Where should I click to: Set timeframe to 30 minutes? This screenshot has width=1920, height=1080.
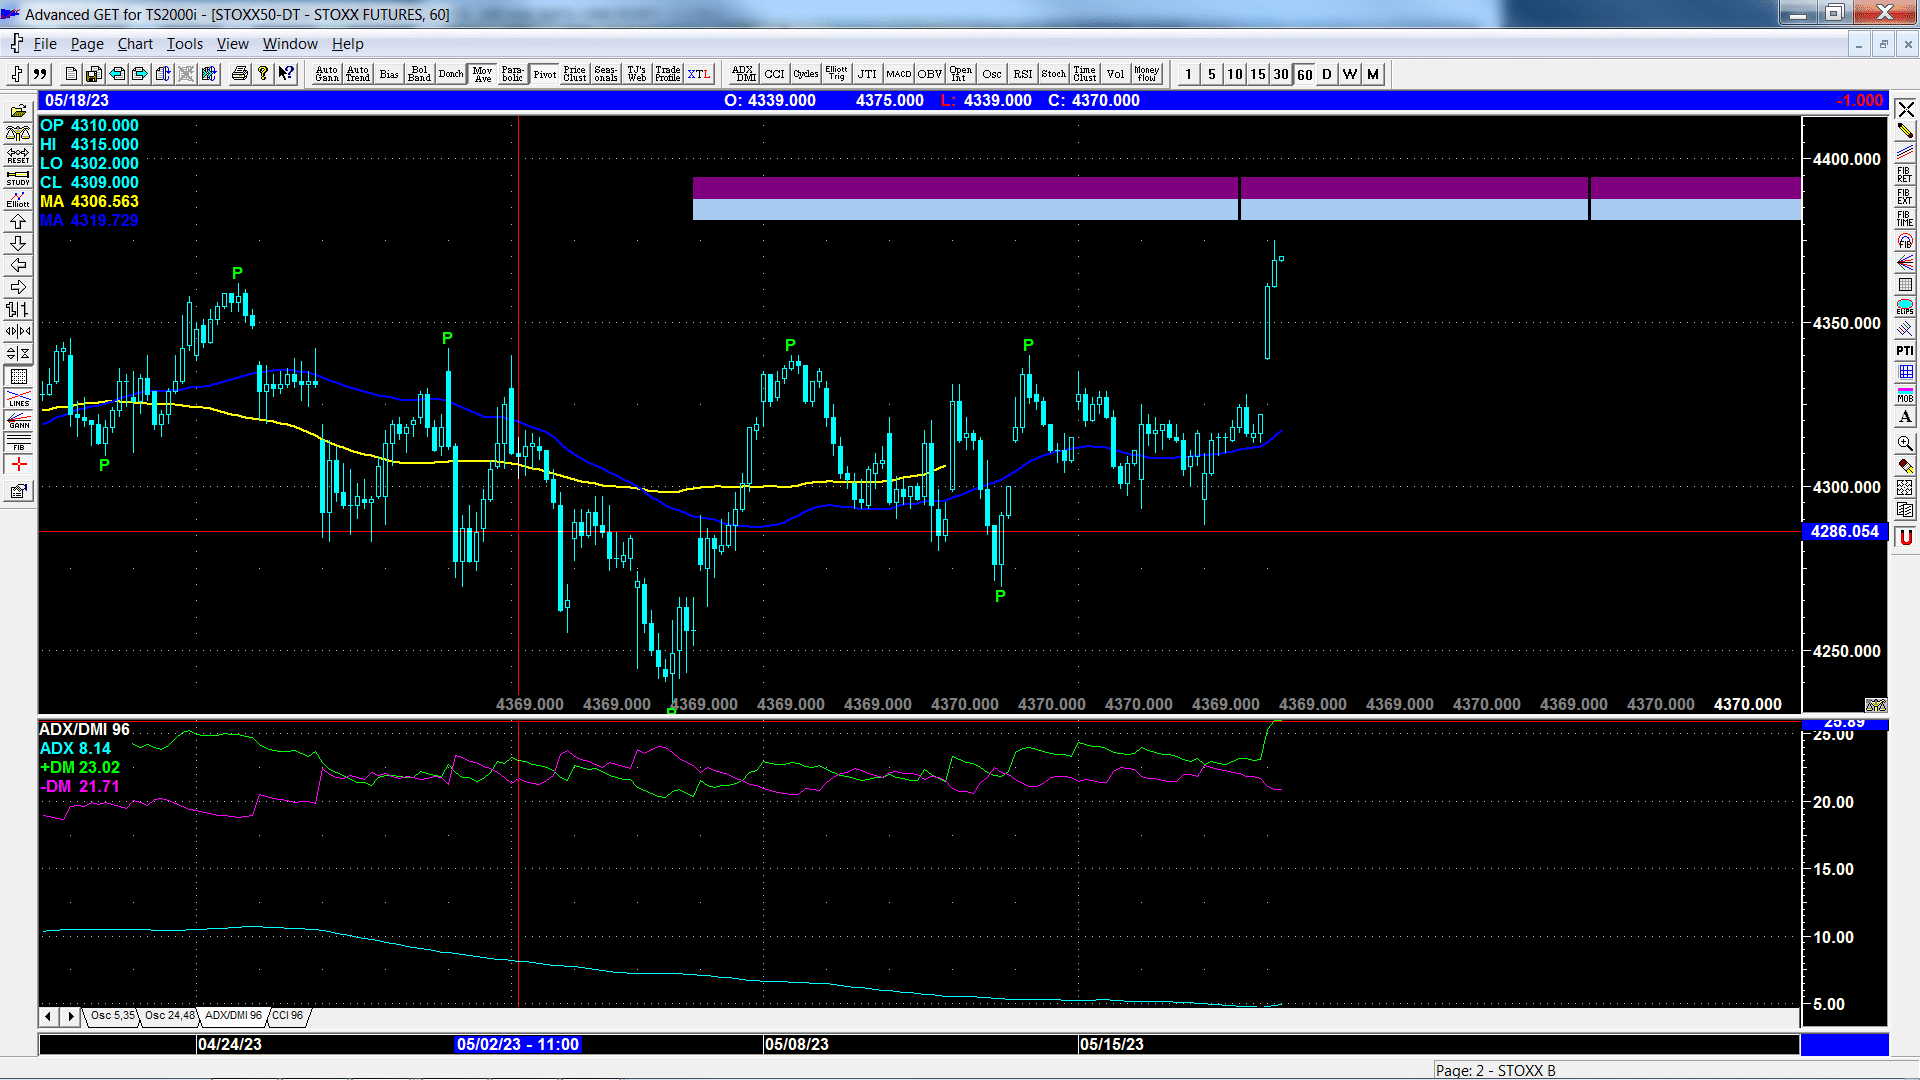tap(1281, 74)
